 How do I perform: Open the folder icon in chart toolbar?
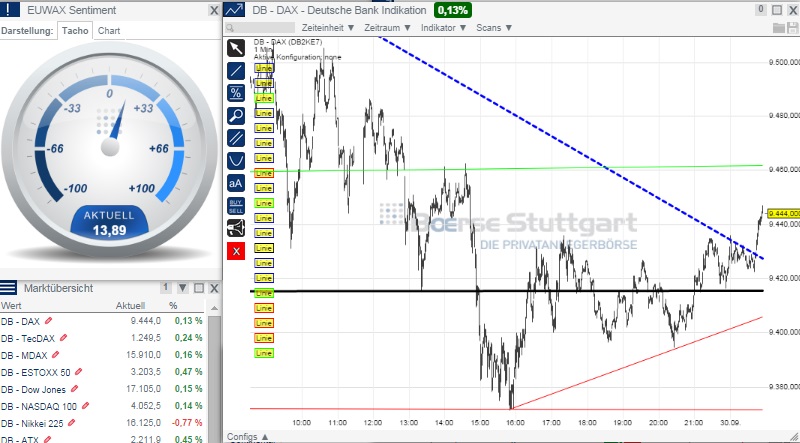[779, 28]
